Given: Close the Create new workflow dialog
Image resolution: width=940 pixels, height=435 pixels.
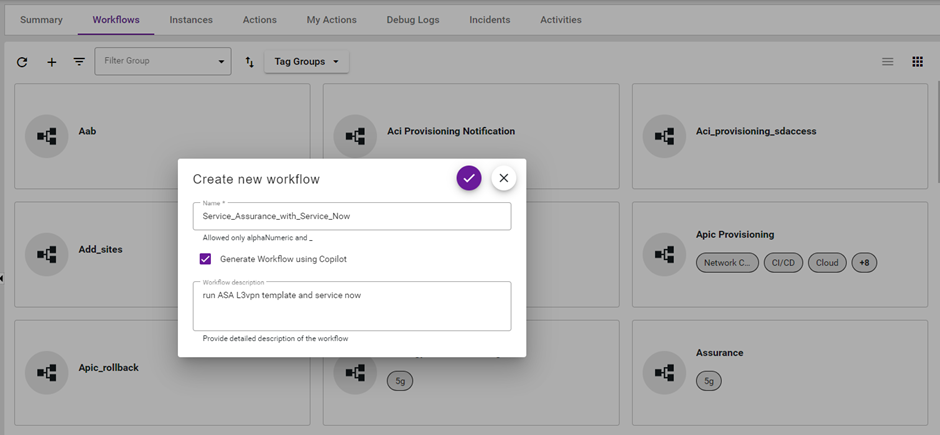Looking at the screenshot, I should [x=504, y=178].
